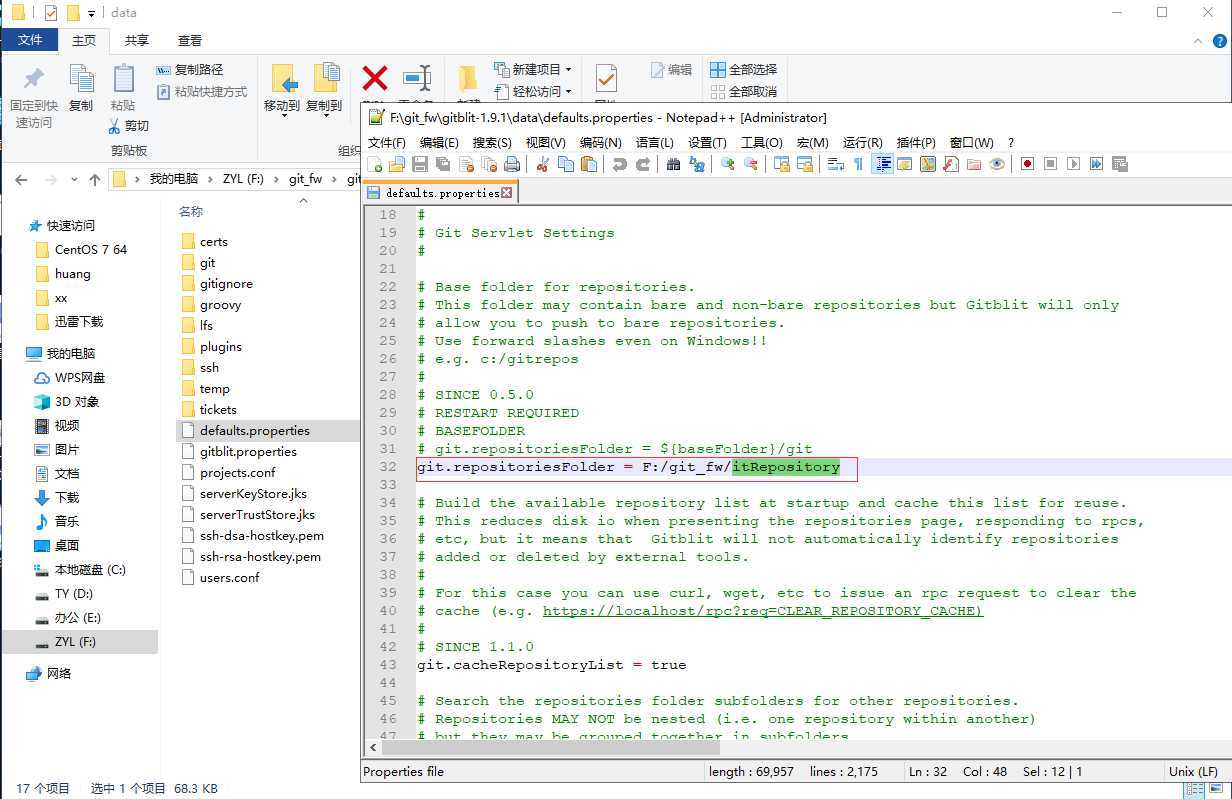Click the 全部选择 button in Explorer ribbon
The width and height of the screenshot is (1232, 799).
click(743, 70)
